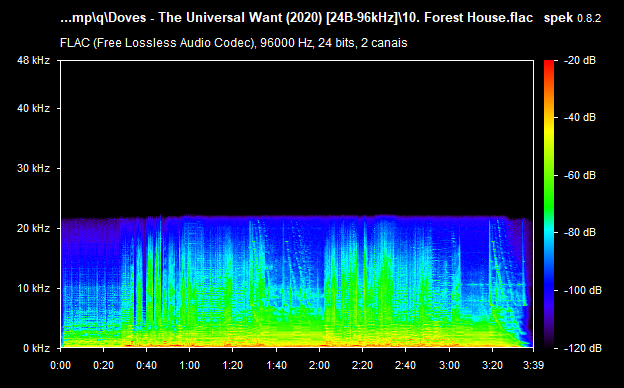Click the '-100 dB' legend label

[583, 291]
